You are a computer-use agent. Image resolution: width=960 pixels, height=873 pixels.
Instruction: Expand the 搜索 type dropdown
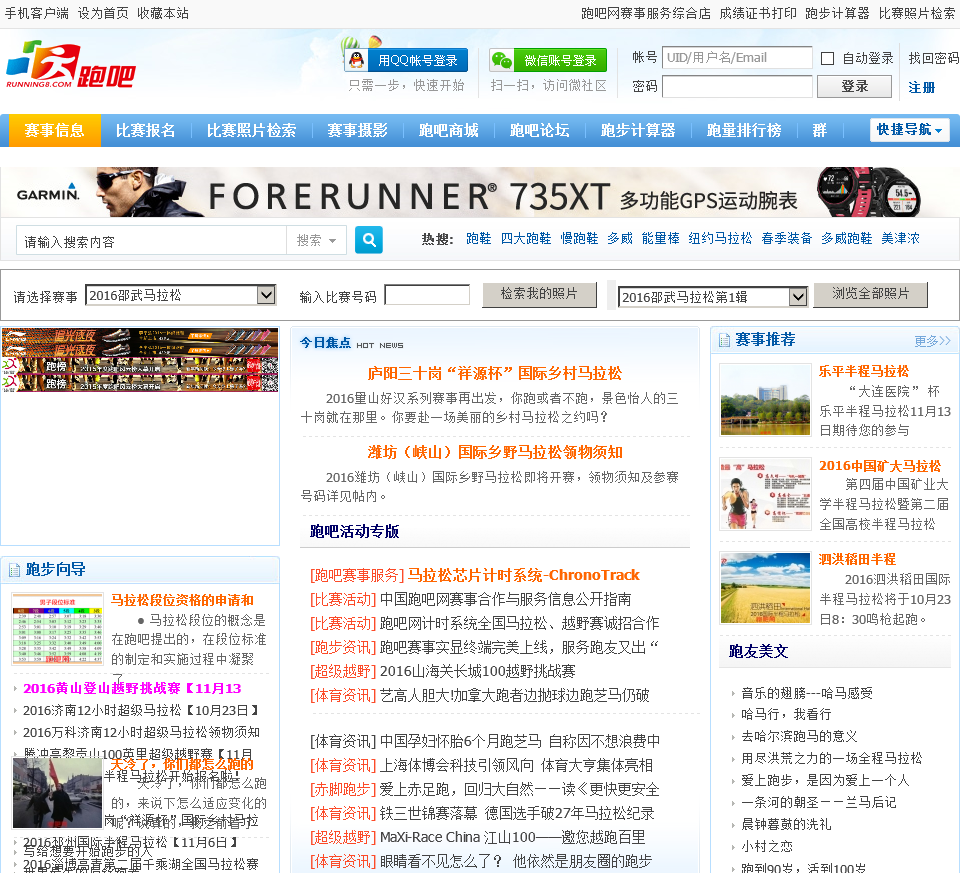click(x=316, y=241)
